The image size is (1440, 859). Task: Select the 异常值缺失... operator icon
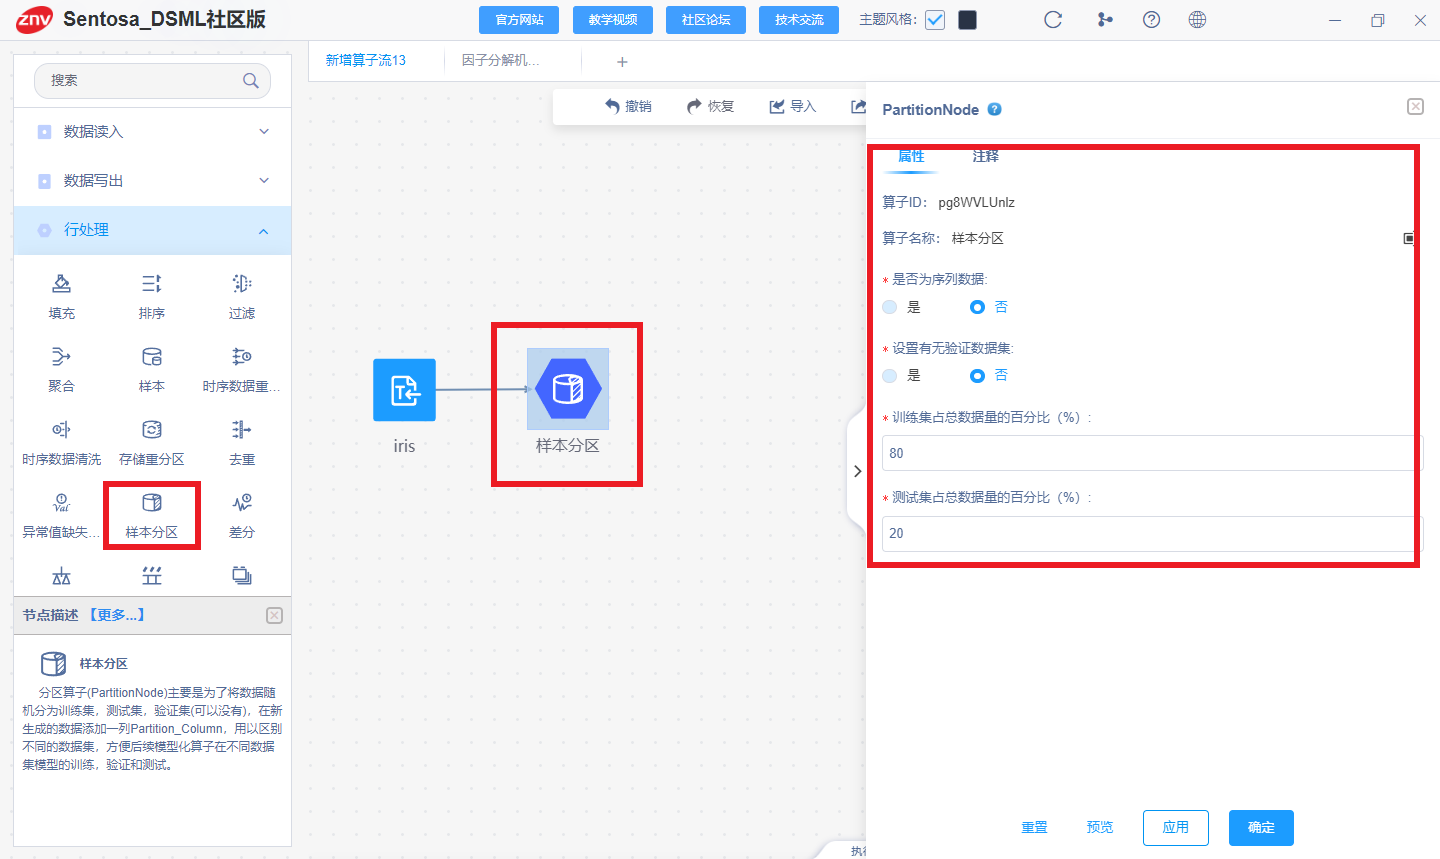coord(61,503)
